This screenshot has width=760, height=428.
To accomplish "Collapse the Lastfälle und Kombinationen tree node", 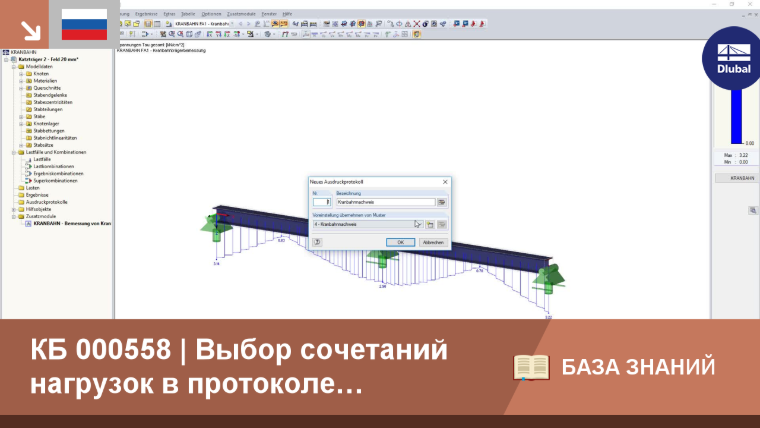I will (x=14, y=152).
